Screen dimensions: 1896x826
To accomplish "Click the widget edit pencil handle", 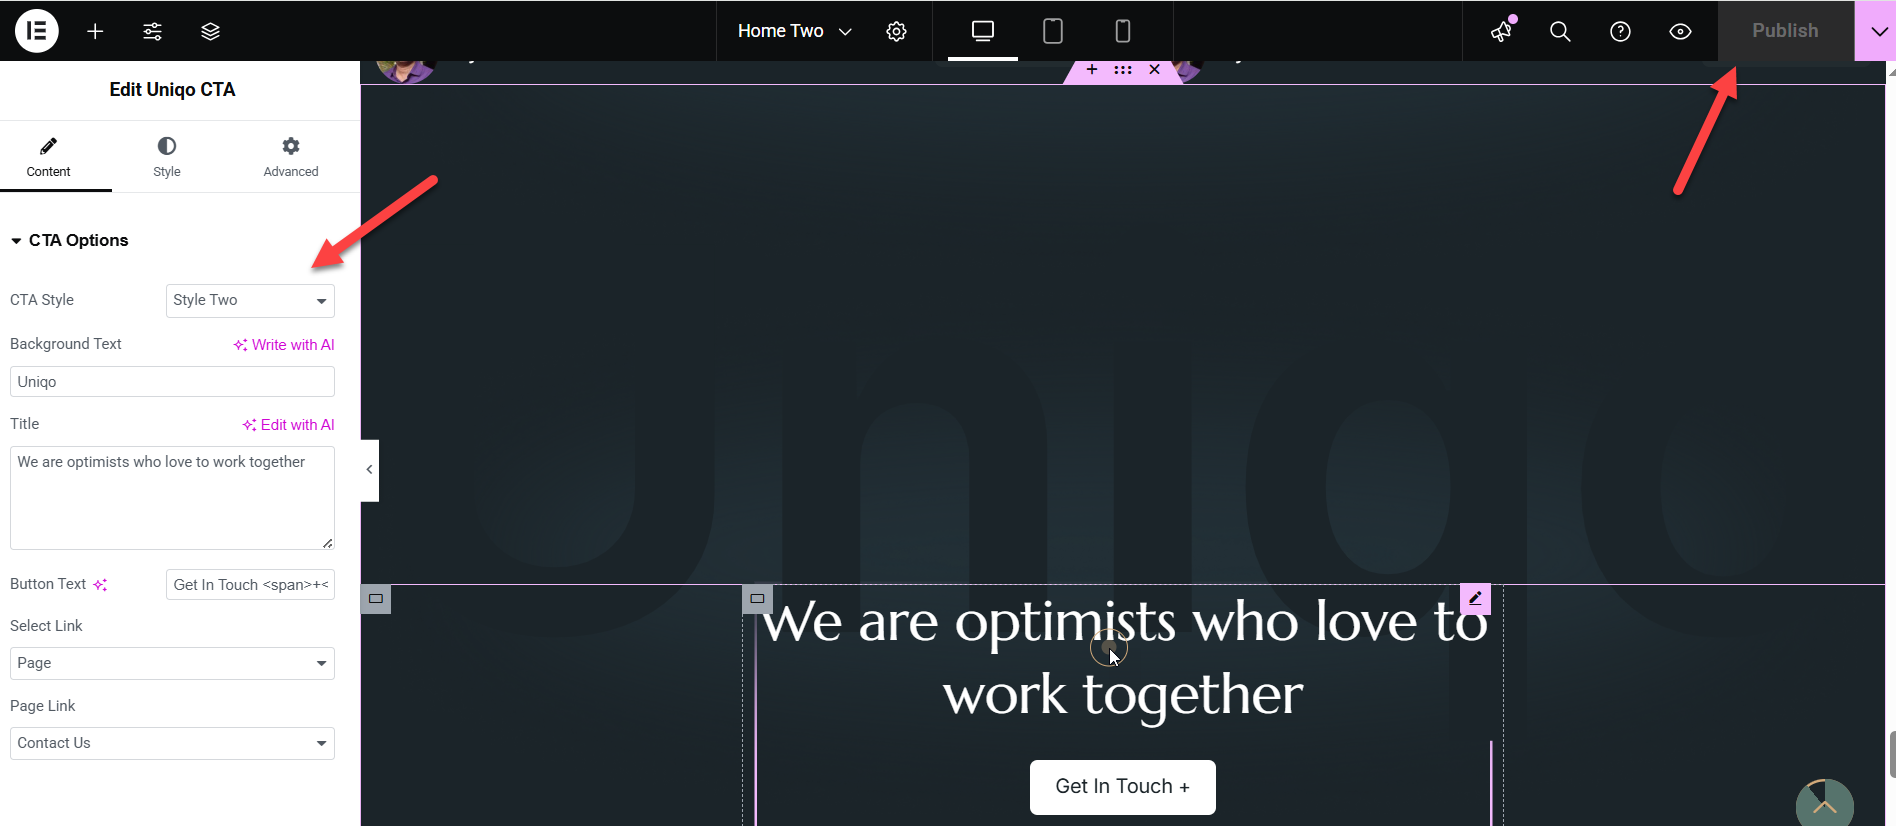I will pos(1475,598).
